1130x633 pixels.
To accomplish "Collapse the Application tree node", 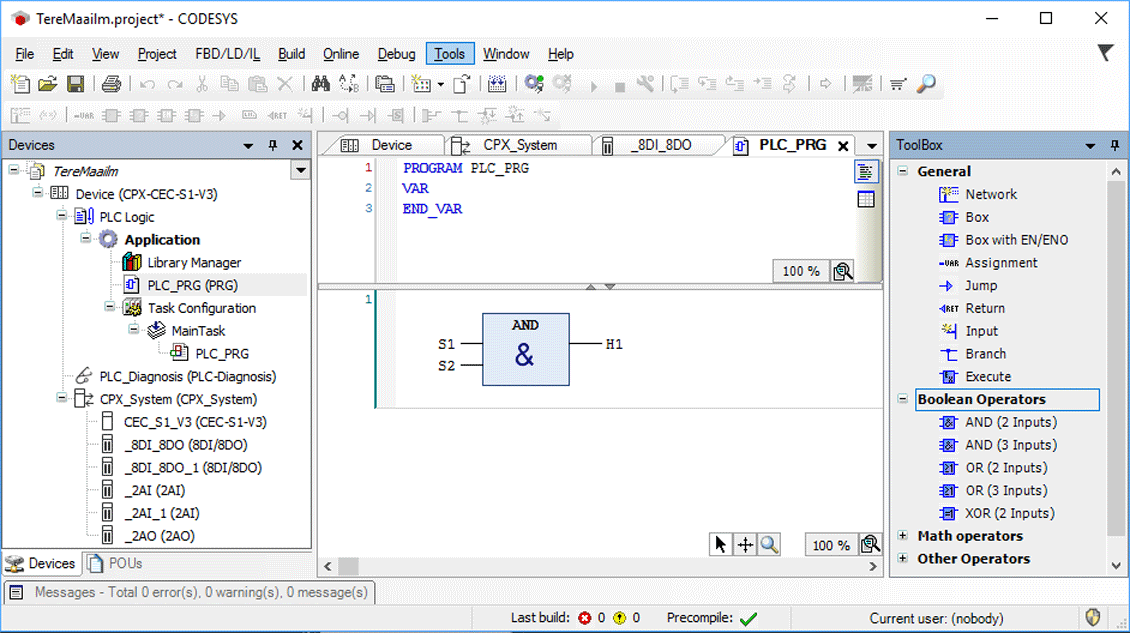I will (86, 238).
